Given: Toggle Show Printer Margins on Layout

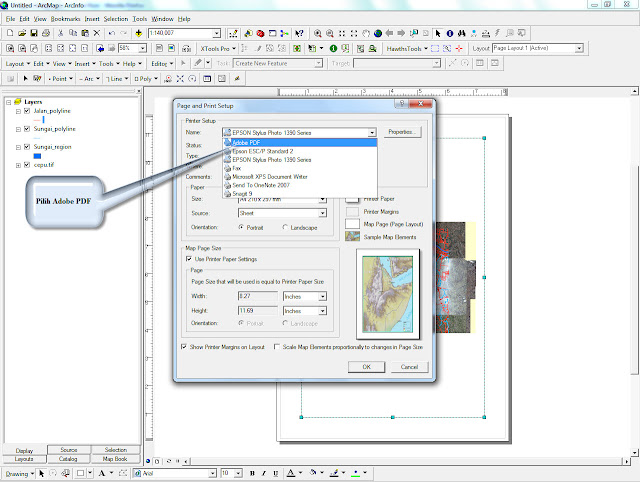Looking at the screenshot, I should [184, 347].
